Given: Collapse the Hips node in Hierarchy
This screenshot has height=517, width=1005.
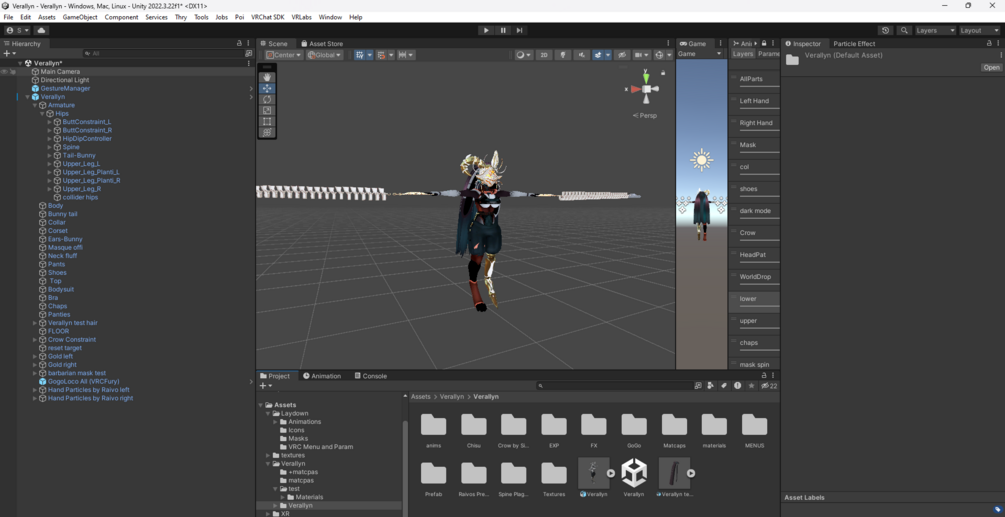Looking at the screenshot, I should click(x=42, y=113).
